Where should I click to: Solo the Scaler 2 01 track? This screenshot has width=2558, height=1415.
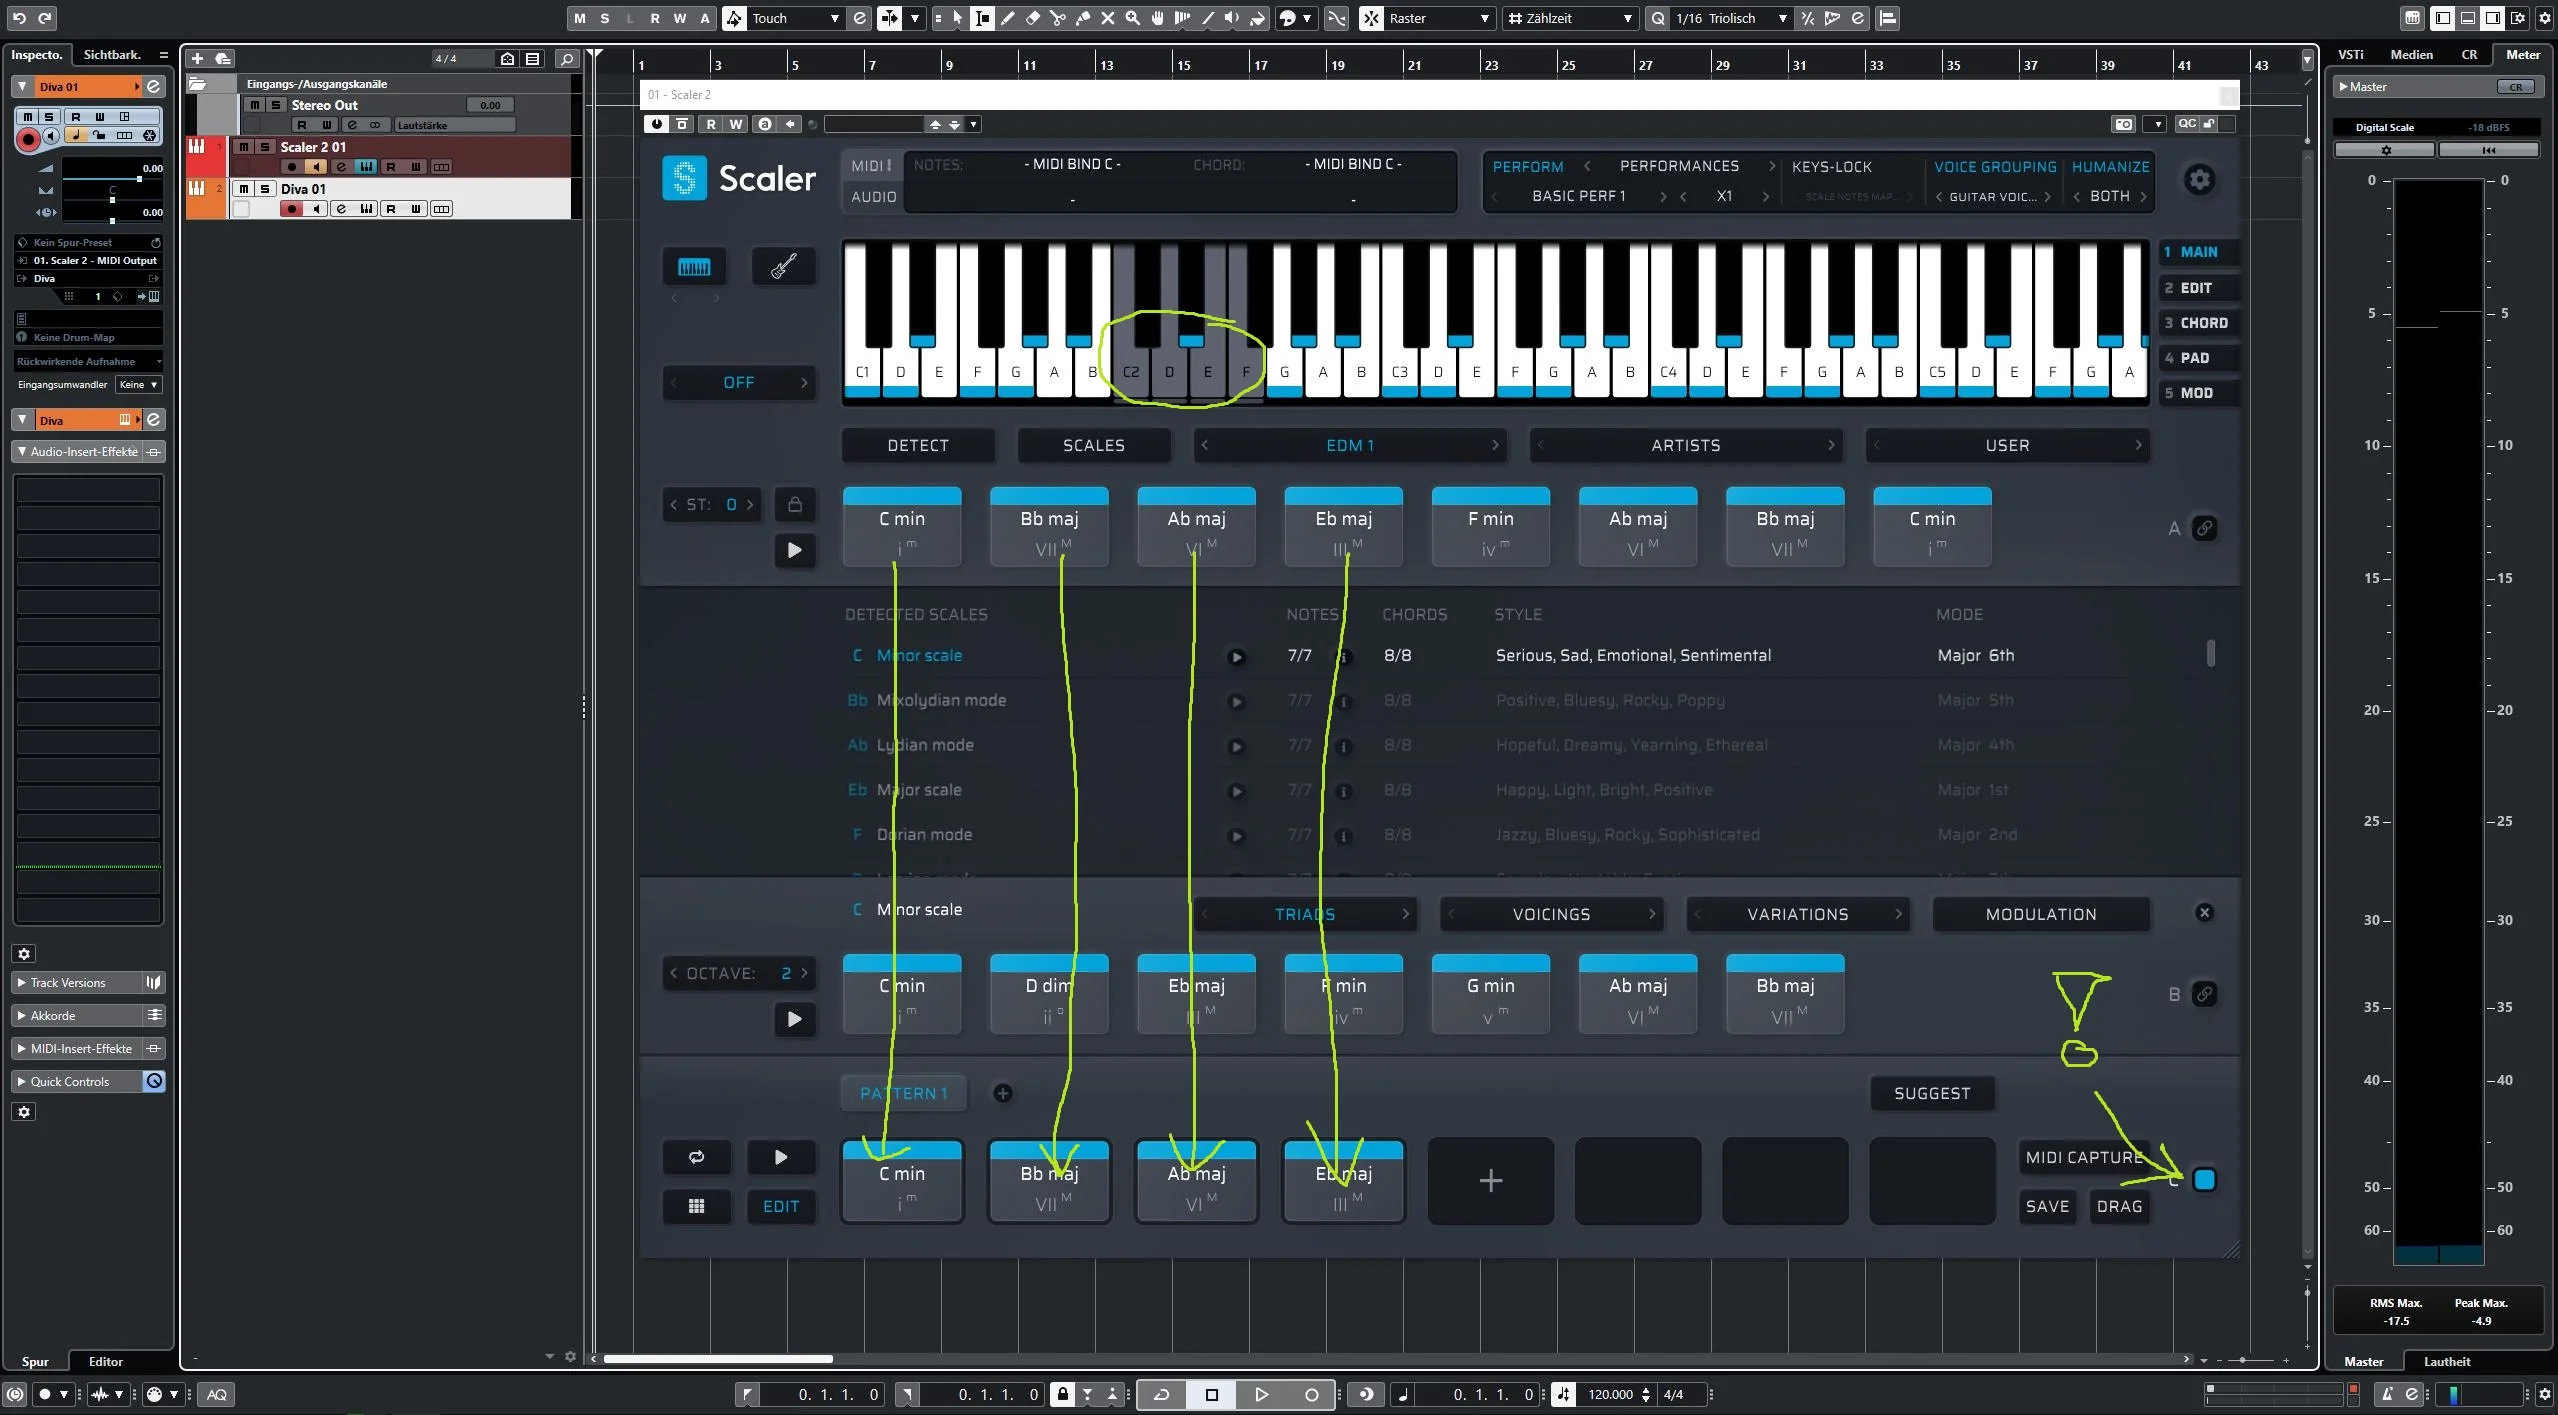(x=265, y=147)
